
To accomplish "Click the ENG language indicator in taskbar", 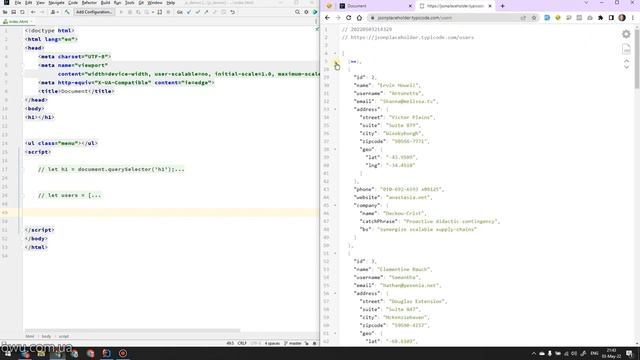I will coord(594,353).
